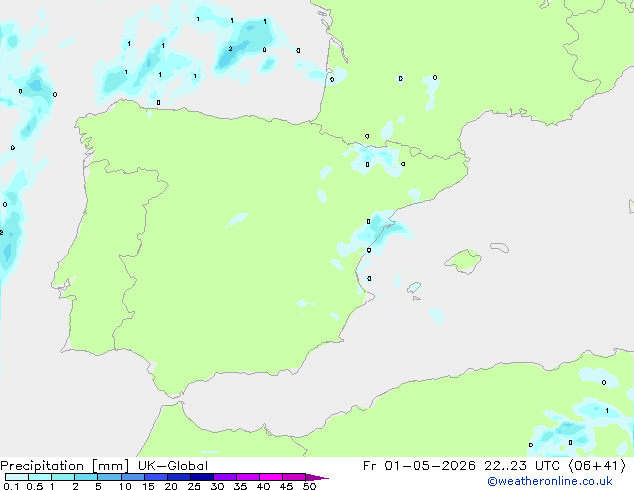The height and width of the screenshot is (490, 634).
Task: Select the 0.5–1 mm legend color box
Action: point(40,477)
